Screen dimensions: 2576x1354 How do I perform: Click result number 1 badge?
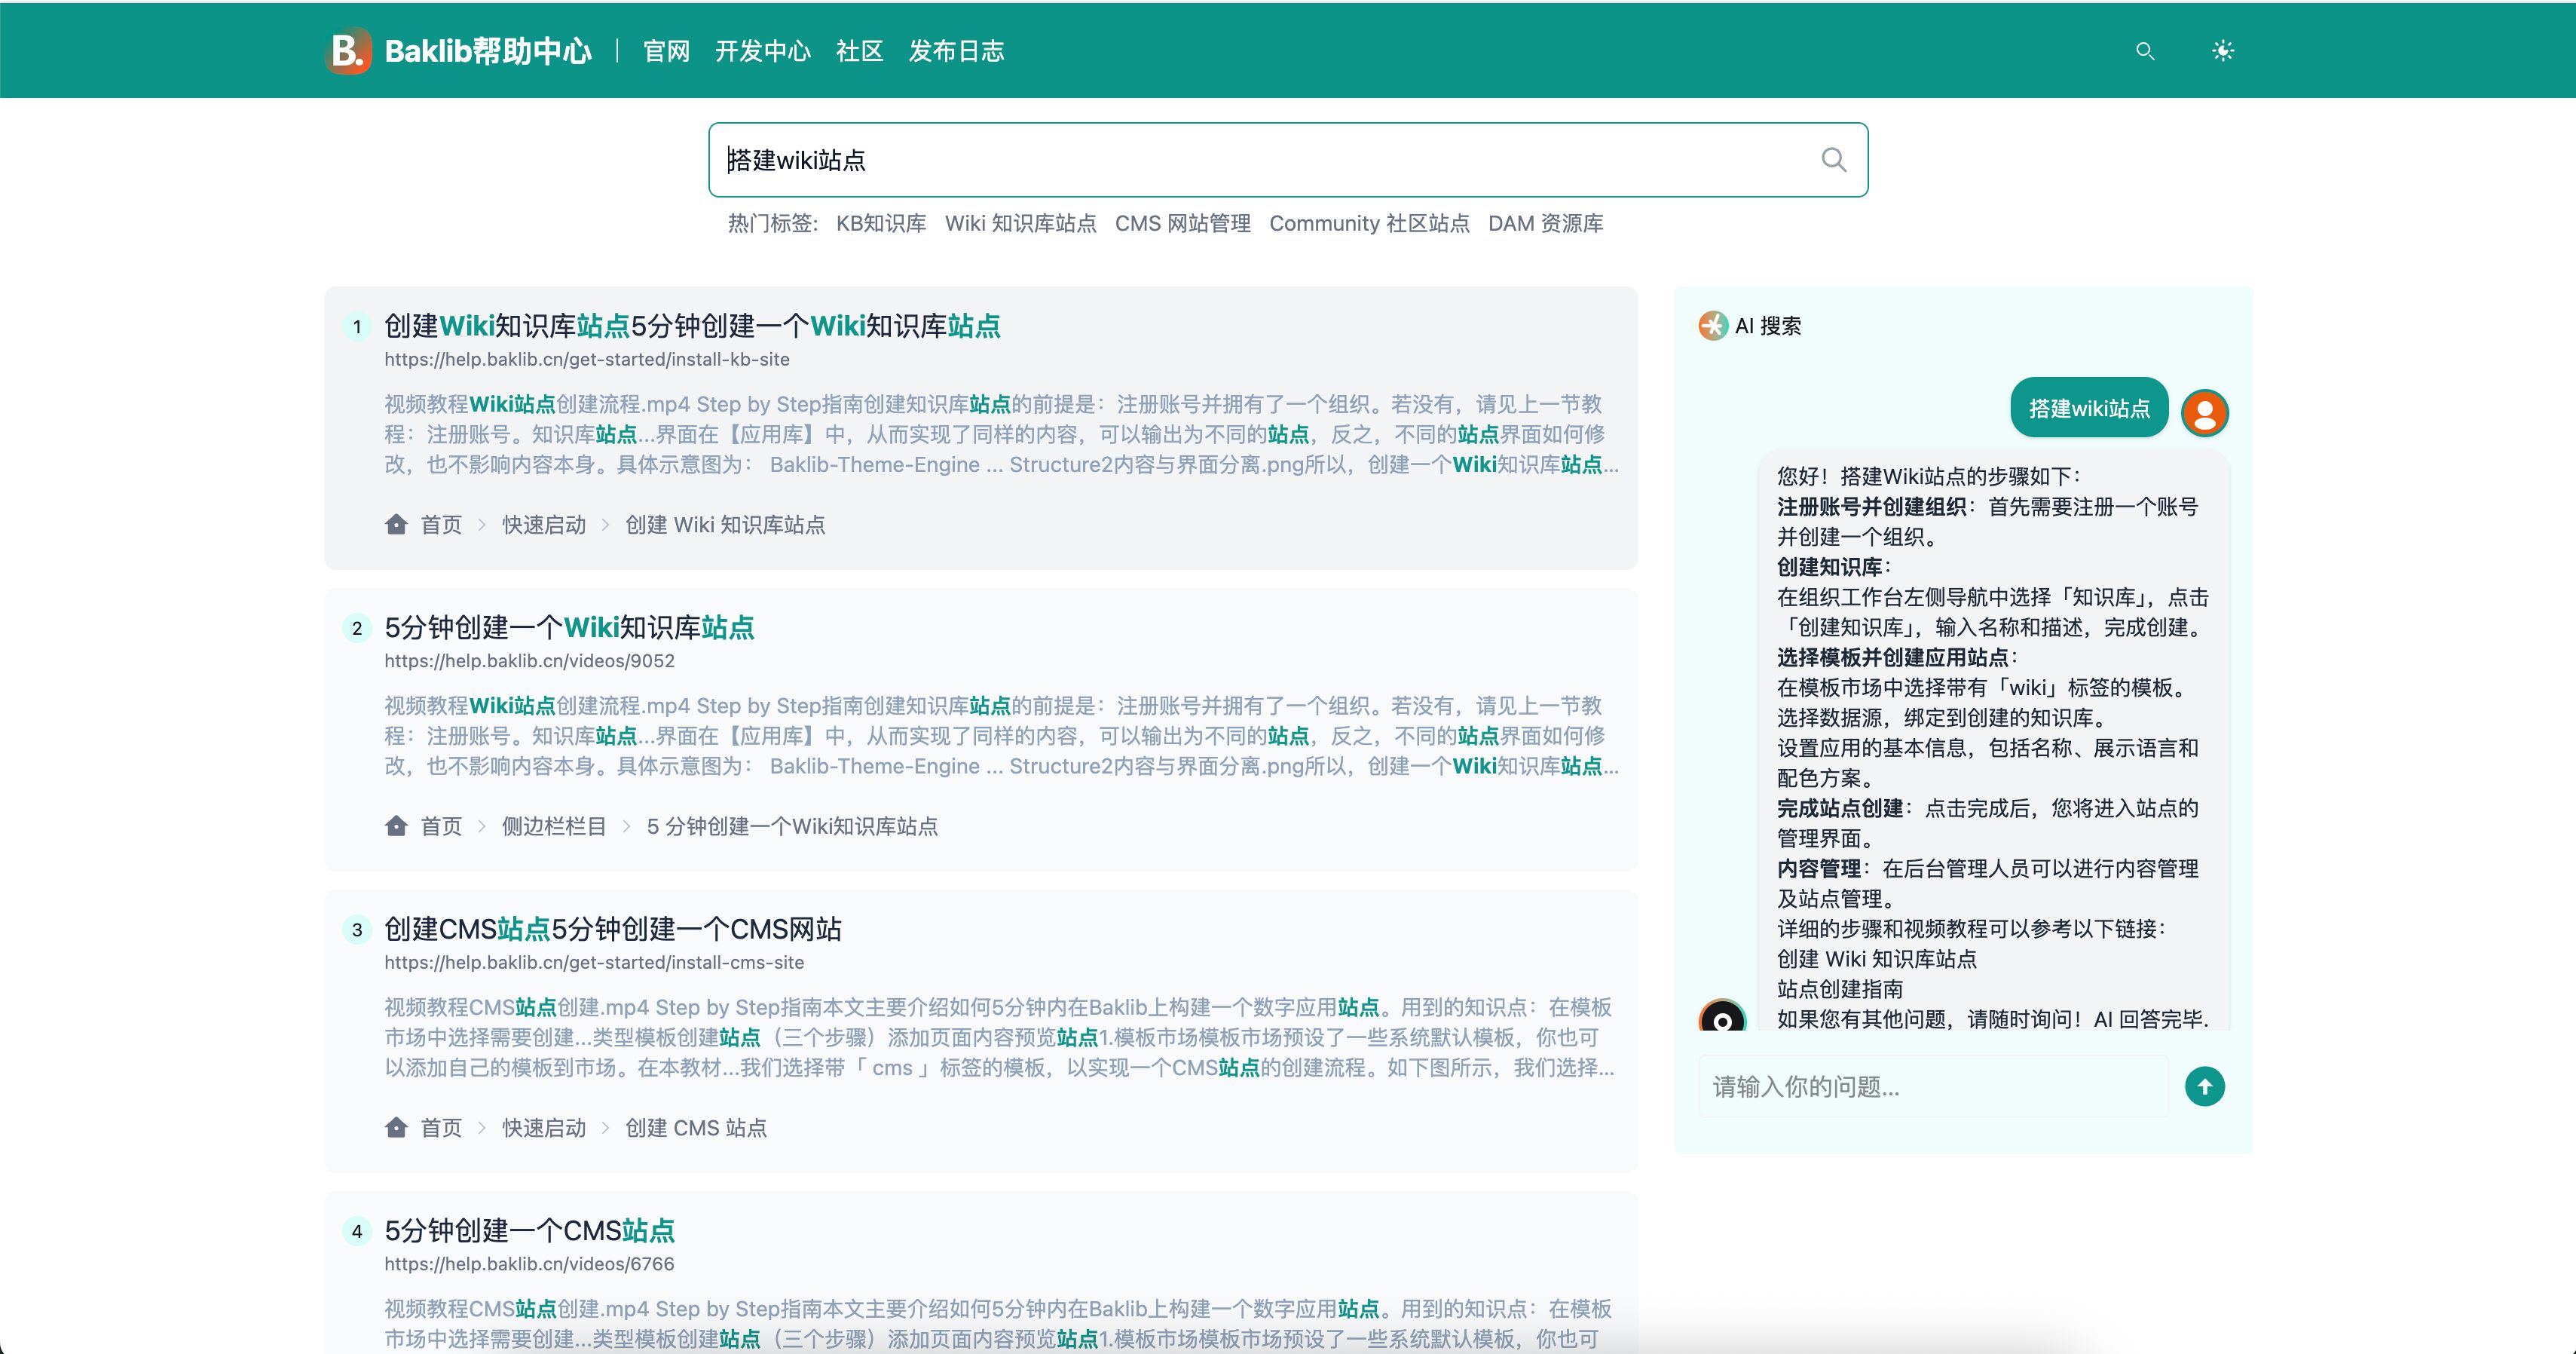357,327
